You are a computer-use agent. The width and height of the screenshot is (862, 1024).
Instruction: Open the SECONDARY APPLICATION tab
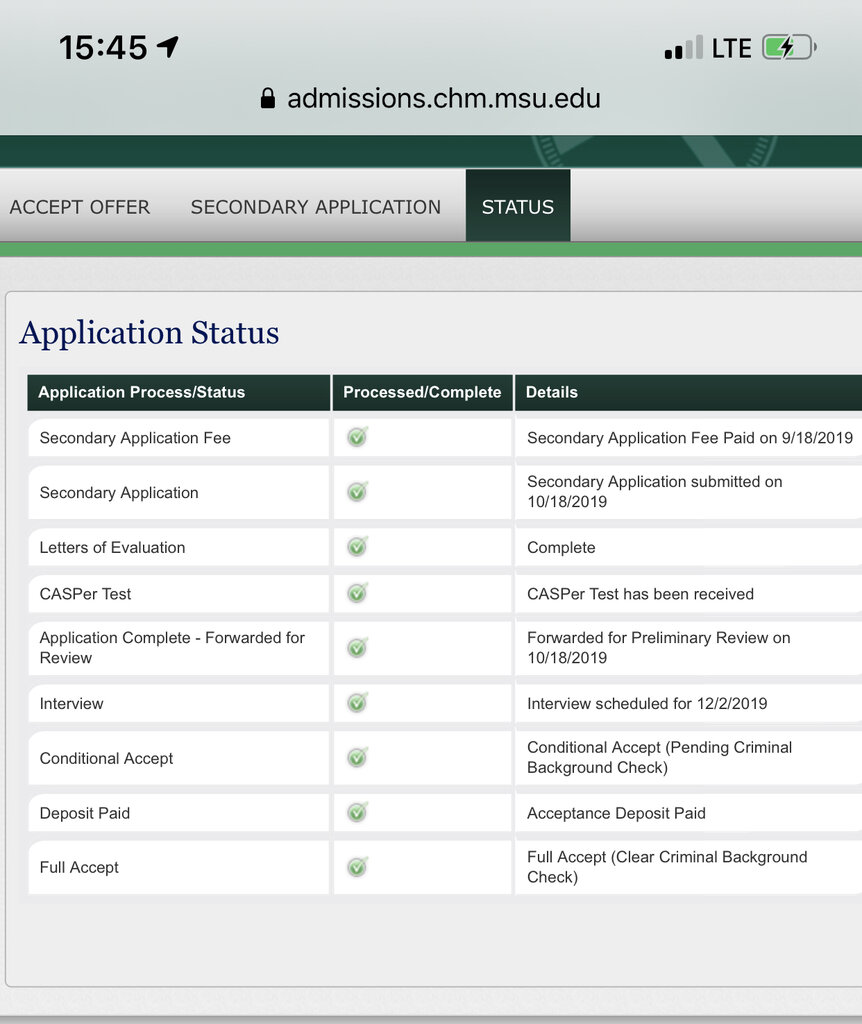pos(315,207)
